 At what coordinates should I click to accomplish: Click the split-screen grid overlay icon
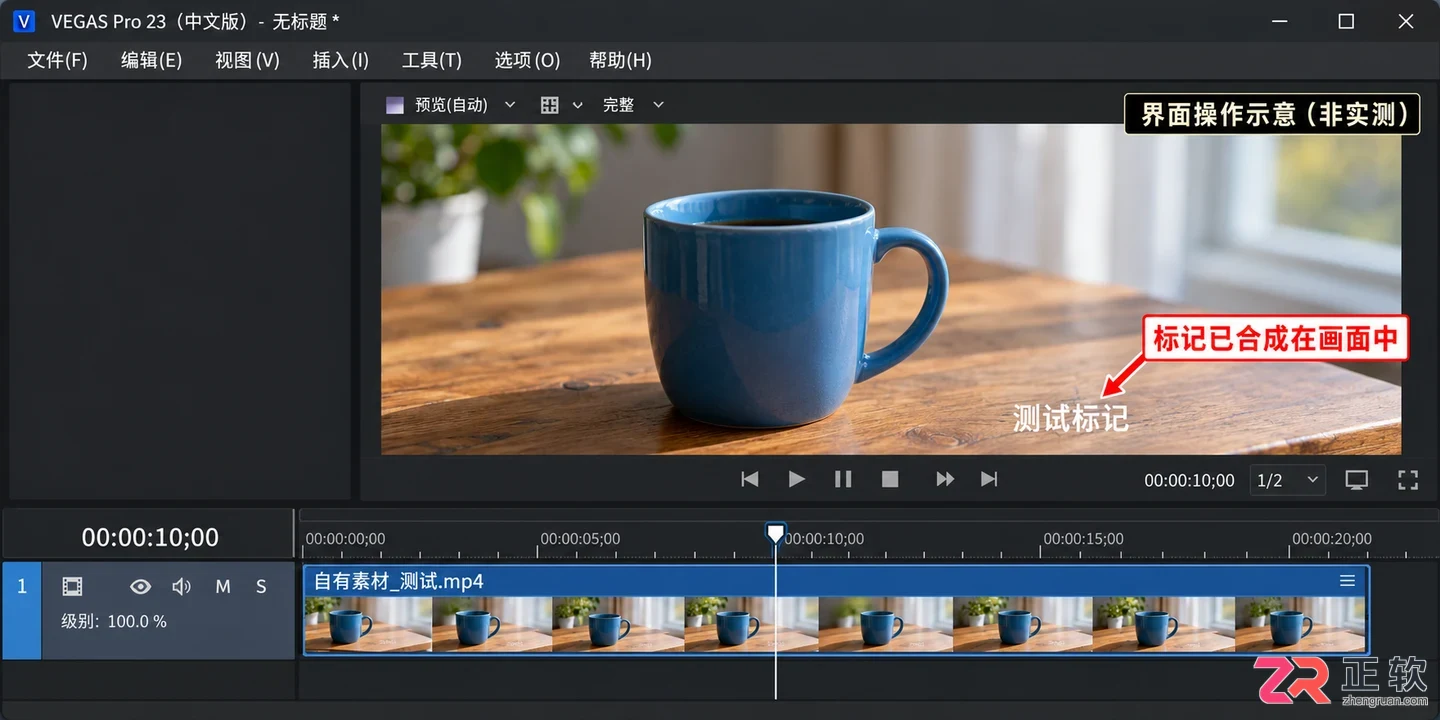coord(549,105)
